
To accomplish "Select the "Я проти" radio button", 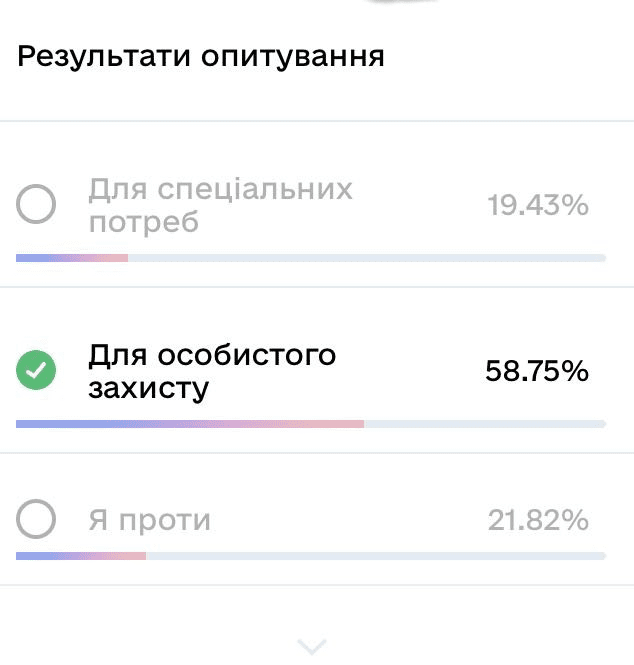I will (x=36, y=519).
